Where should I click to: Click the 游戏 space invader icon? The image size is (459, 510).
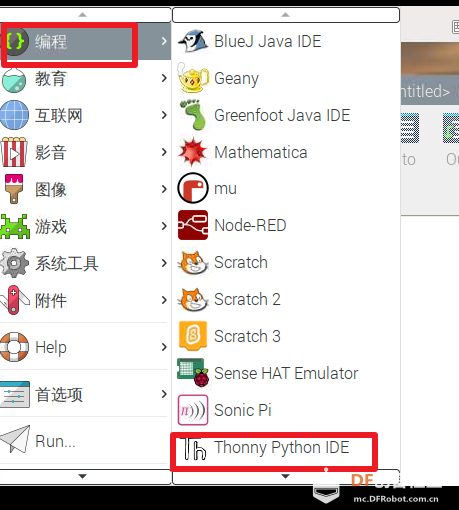click(15, 227)
